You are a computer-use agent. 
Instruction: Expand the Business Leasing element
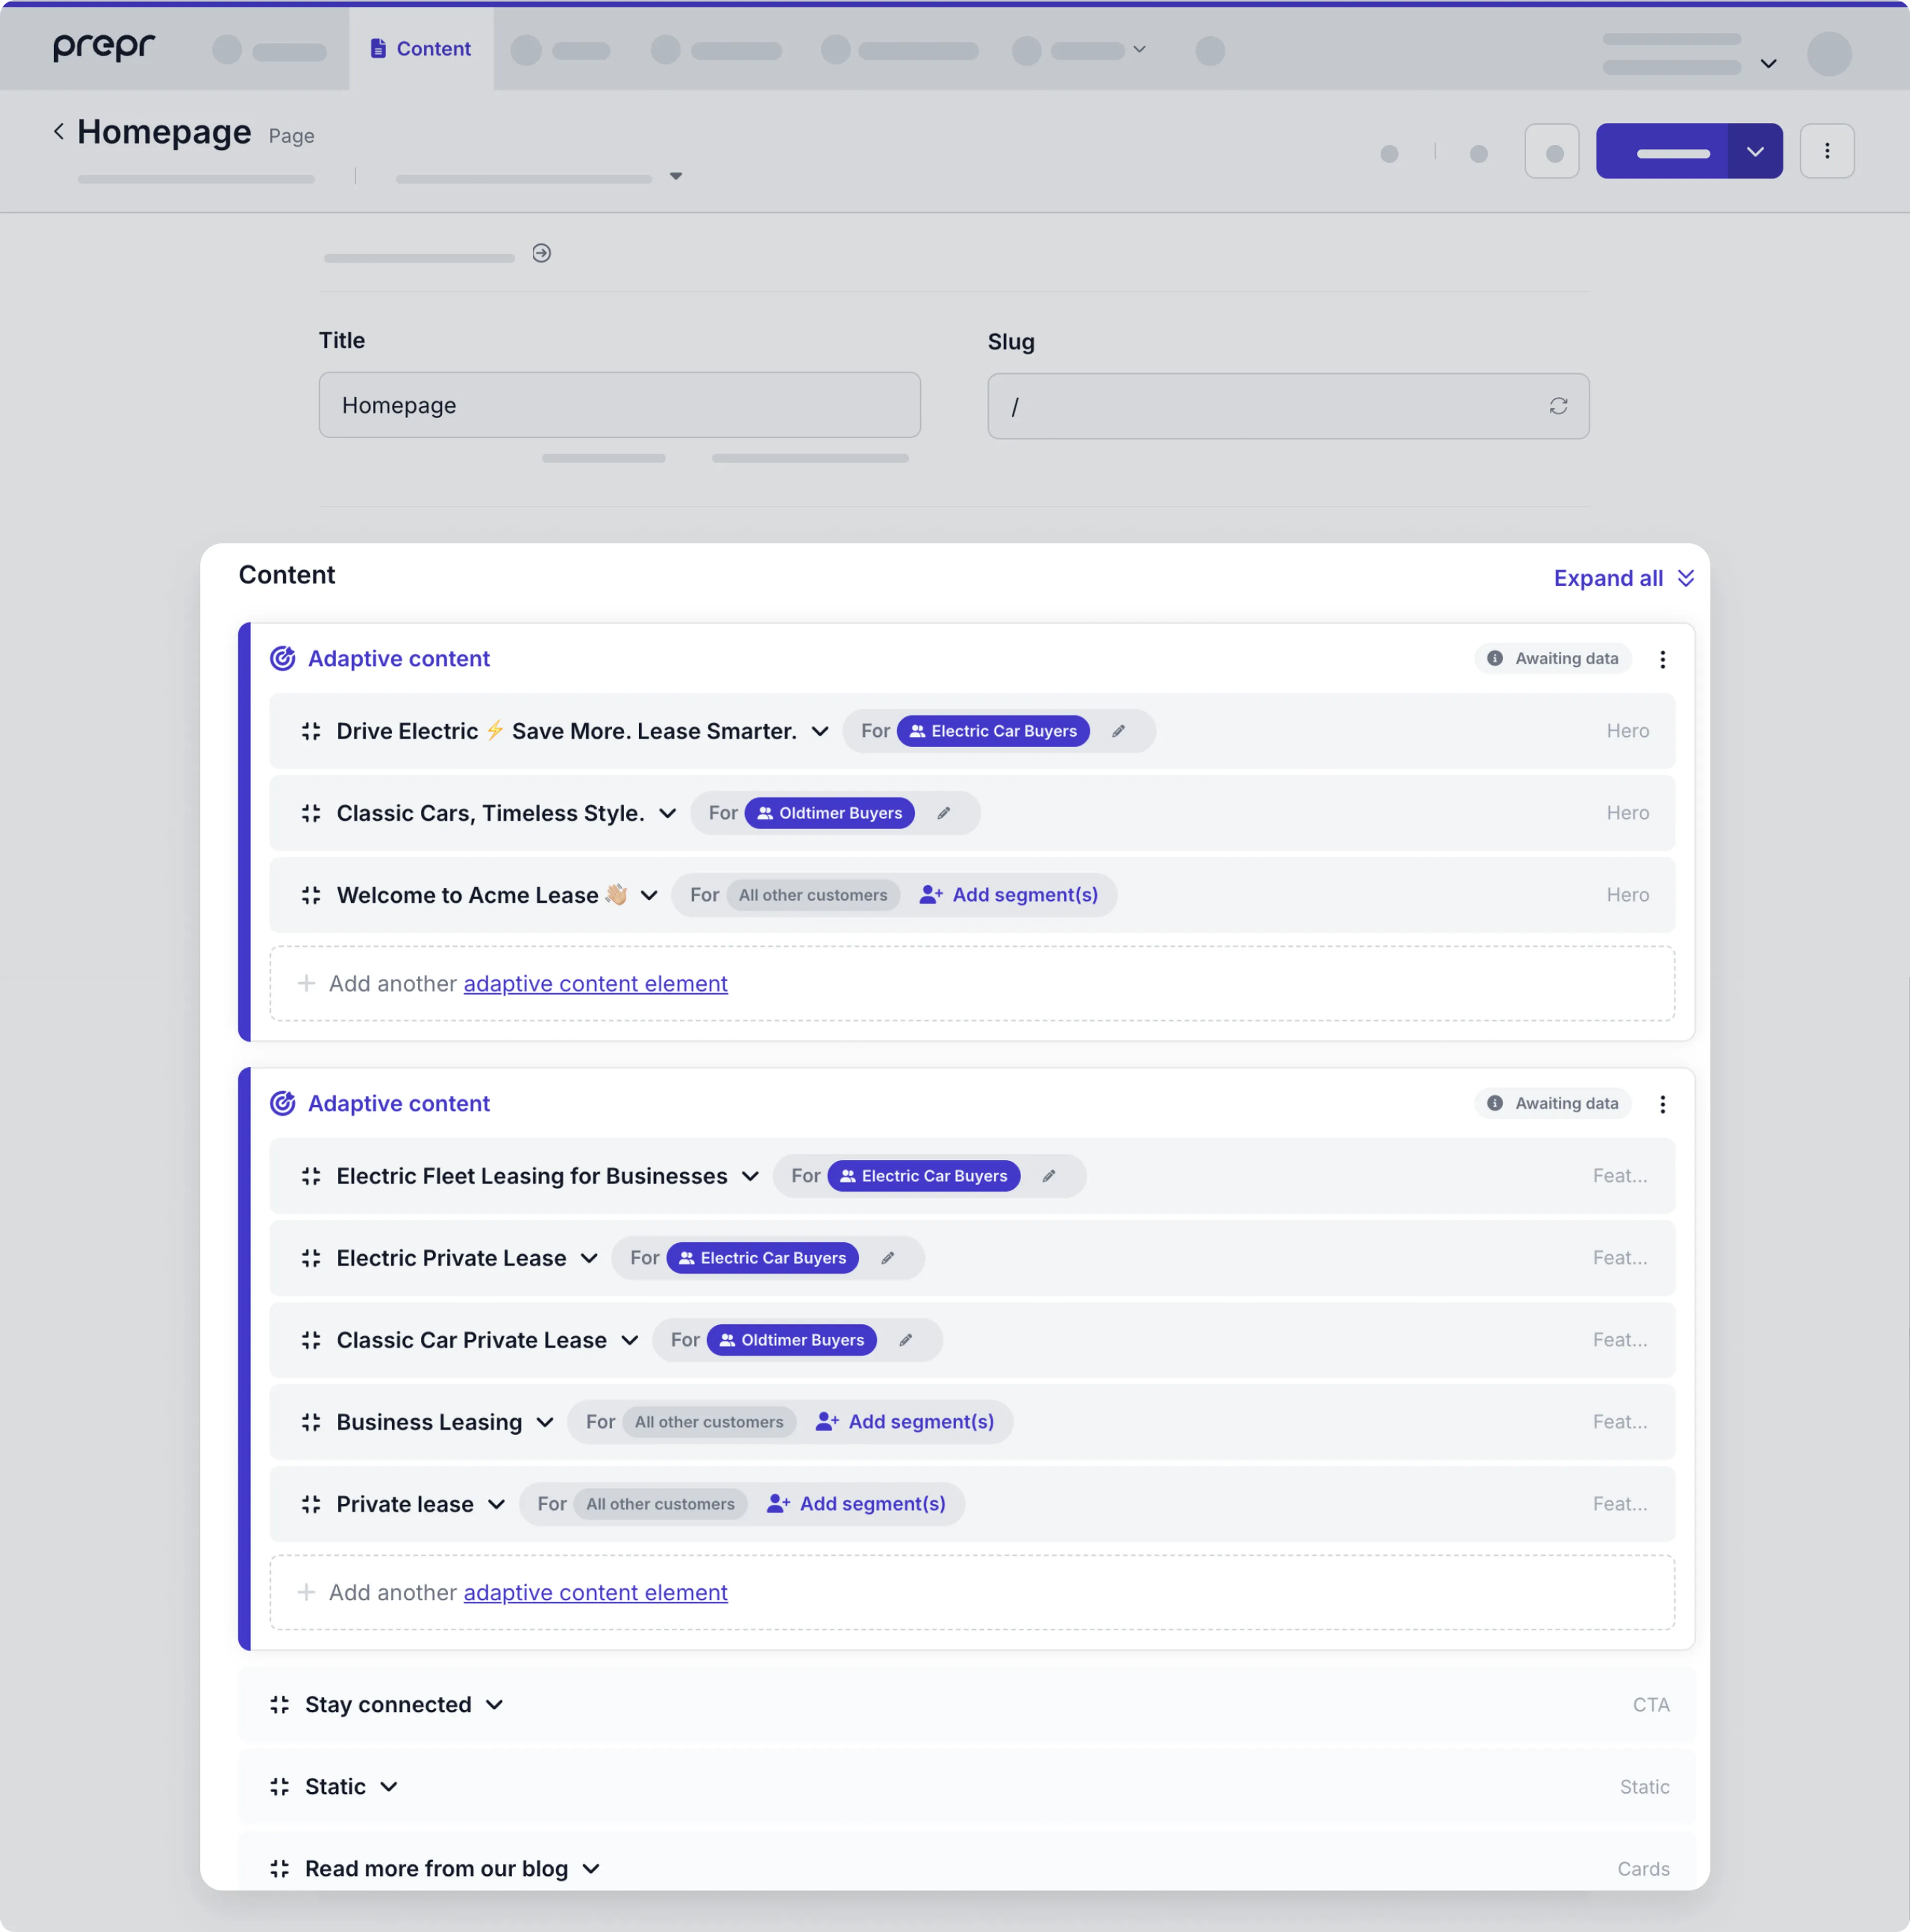point(544,1422)
